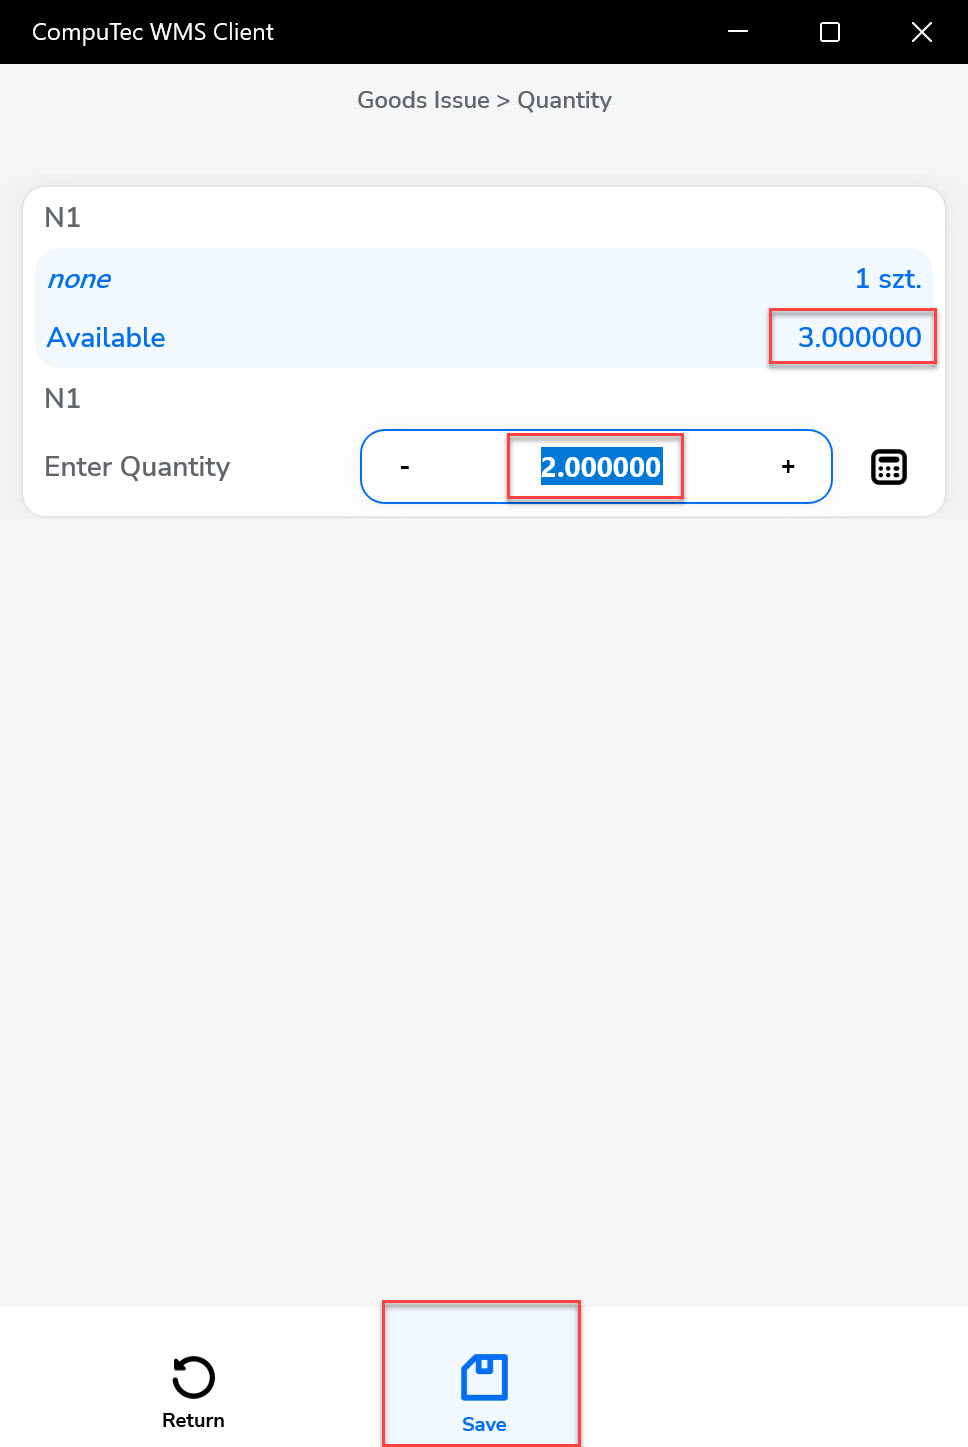Click inside the item details card

click(x=485, y=350)
